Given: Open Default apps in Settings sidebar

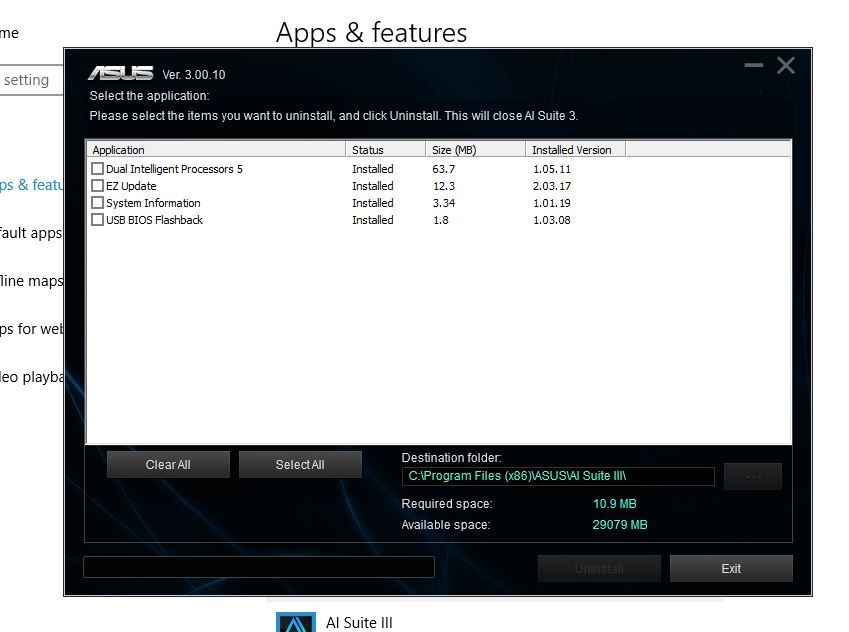Looking at the screenshot, I should coord(31,233).
